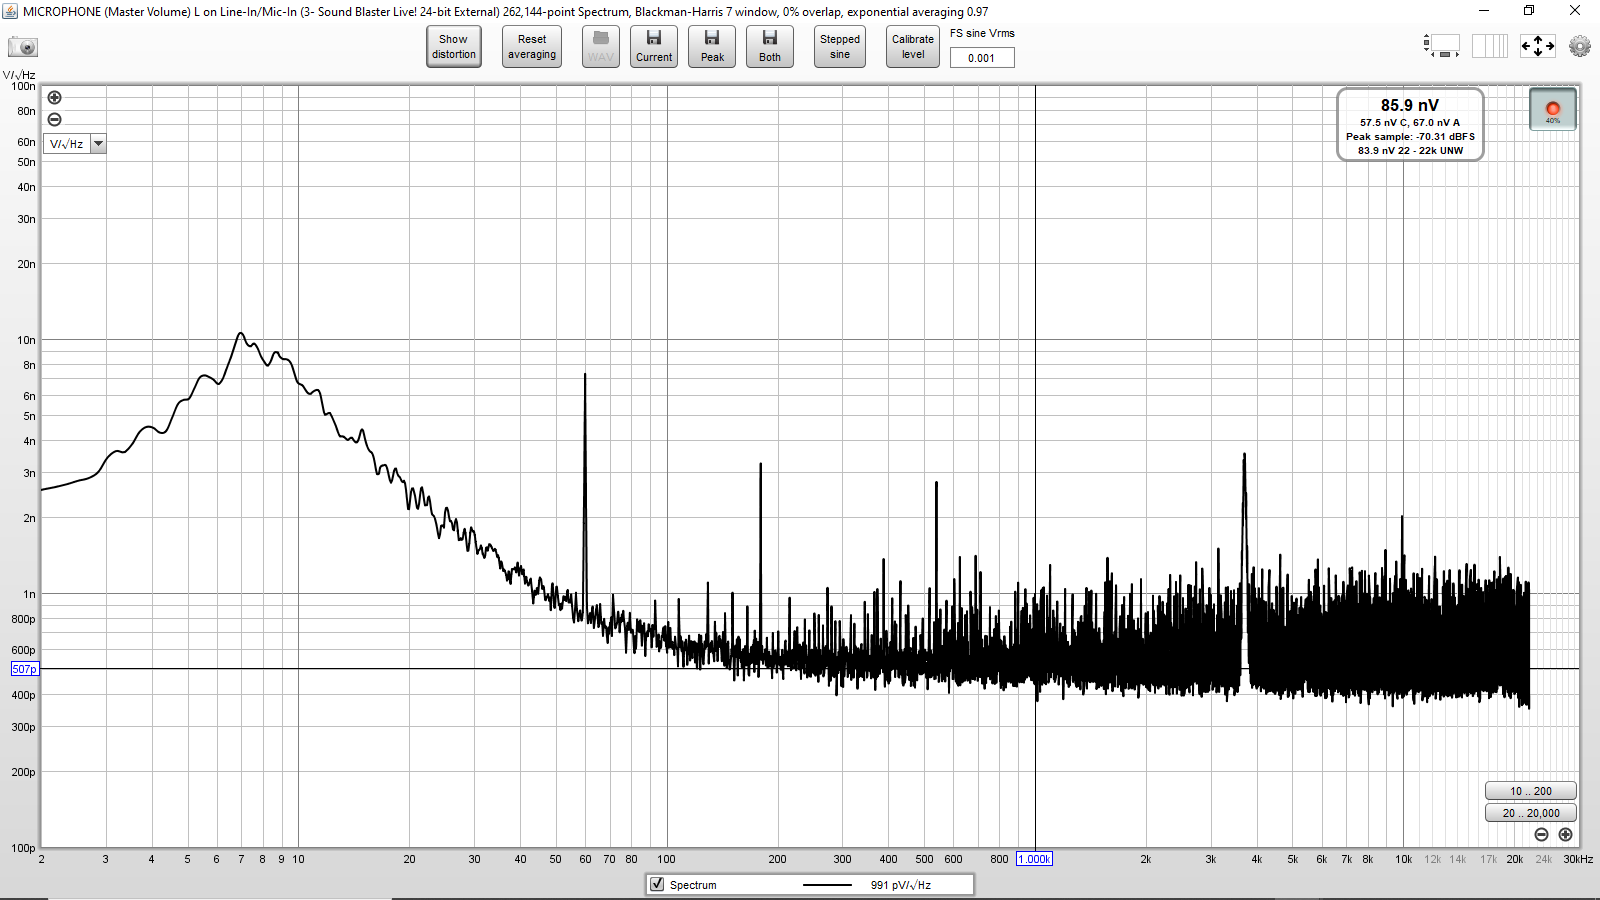Click Show distortion button
This screenshot has height=900, width=1600.
(454, 47)
